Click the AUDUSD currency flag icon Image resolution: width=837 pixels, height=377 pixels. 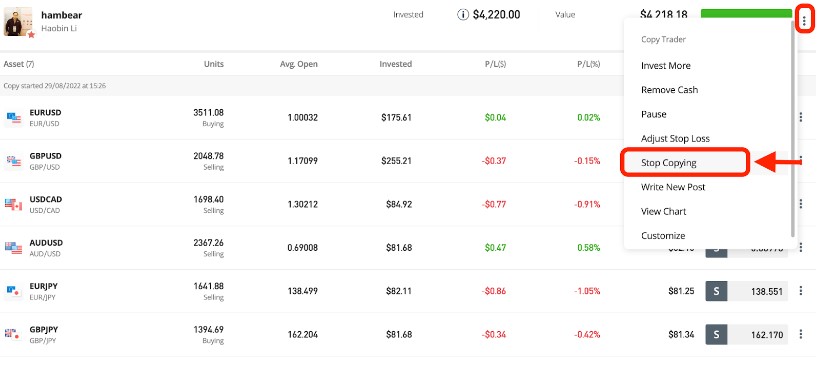point(13,248)
